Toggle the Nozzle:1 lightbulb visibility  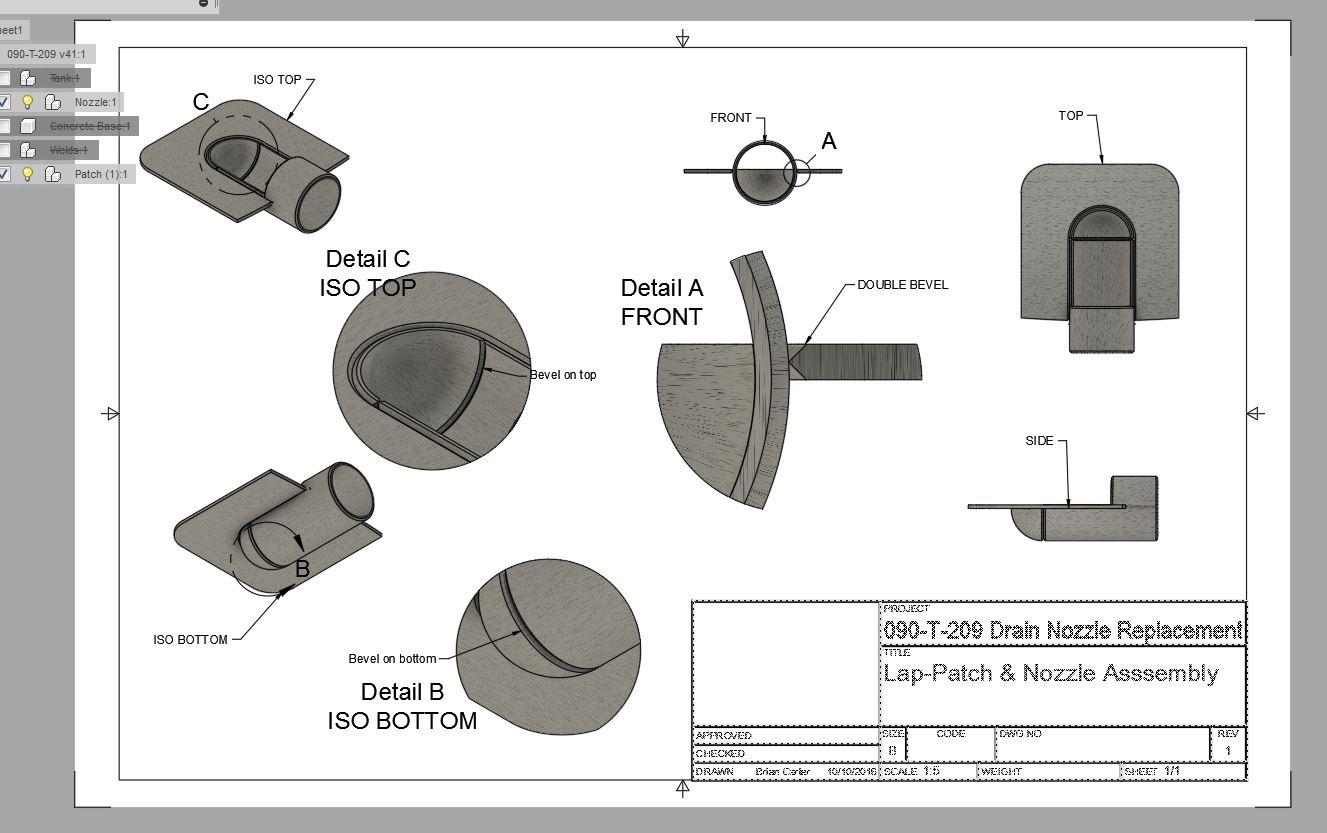coord(28,102)
